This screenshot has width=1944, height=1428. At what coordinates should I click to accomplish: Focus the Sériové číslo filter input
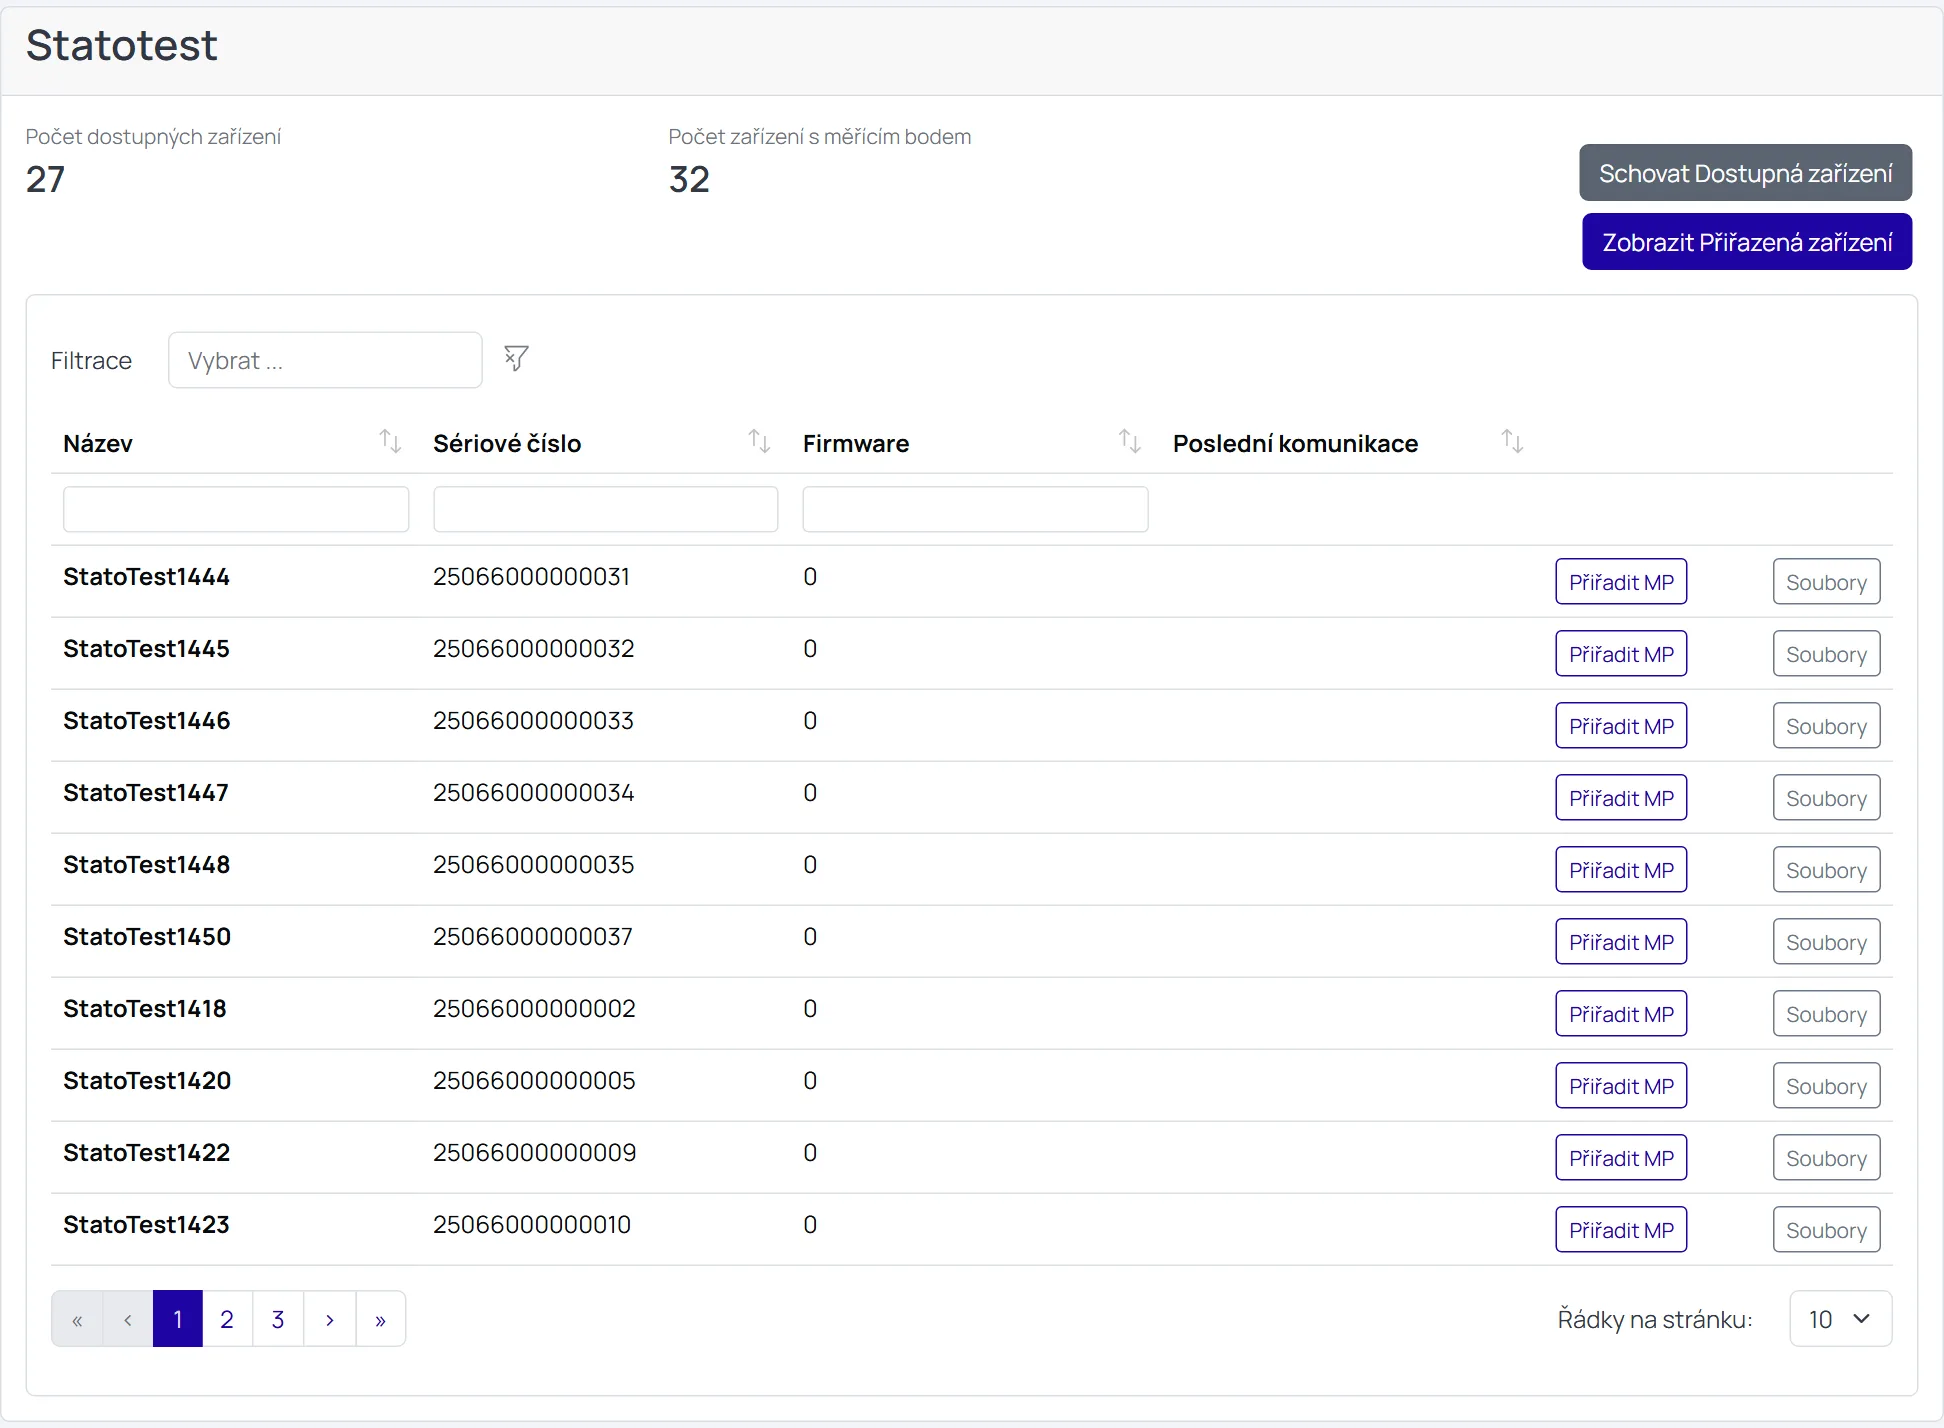[605, 509]
